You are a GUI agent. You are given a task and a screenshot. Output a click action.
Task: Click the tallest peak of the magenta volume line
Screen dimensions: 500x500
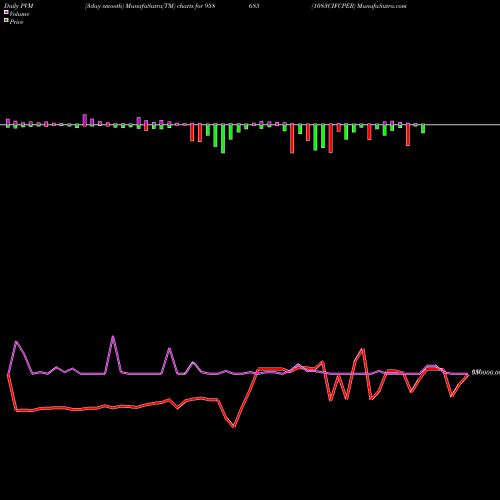tap(113, 336)
